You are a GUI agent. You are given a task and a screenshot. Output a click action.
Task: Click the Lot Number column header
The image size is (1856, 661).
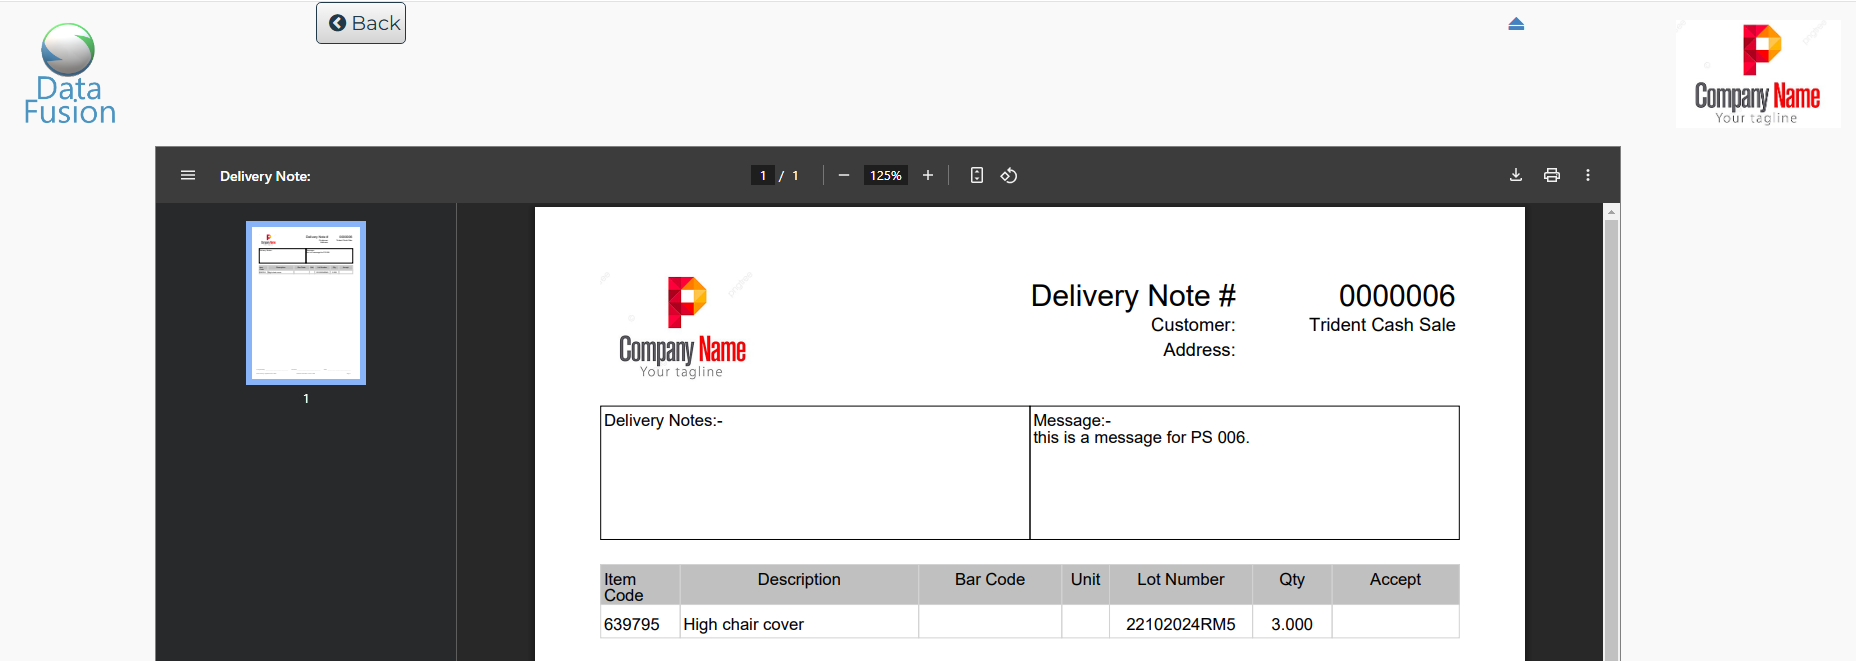click(1180, 580)
